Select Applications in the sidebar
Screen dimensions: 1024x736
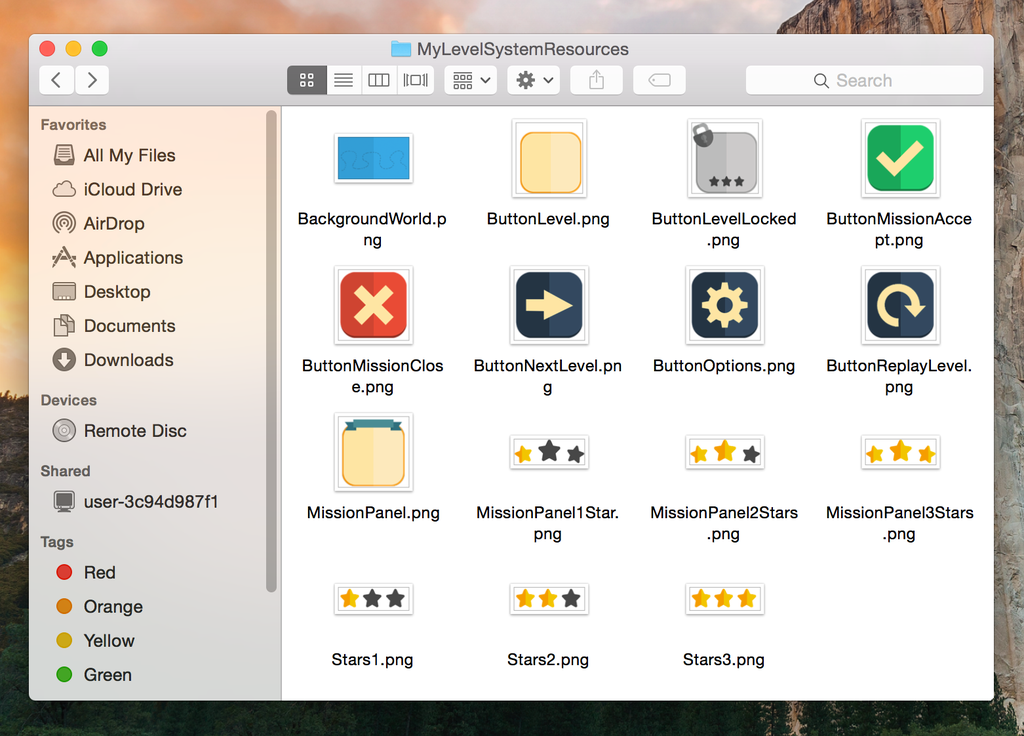(132, 257)
